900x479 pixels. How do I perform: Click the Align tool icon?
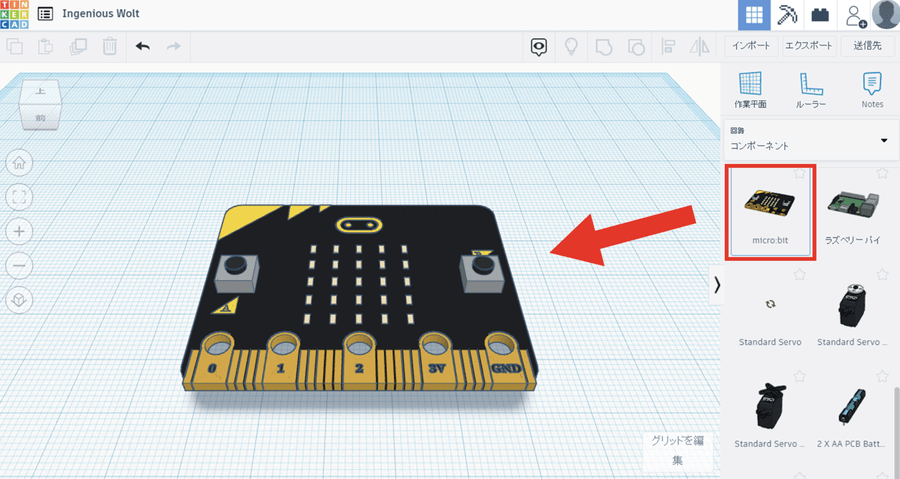point(668,46)
